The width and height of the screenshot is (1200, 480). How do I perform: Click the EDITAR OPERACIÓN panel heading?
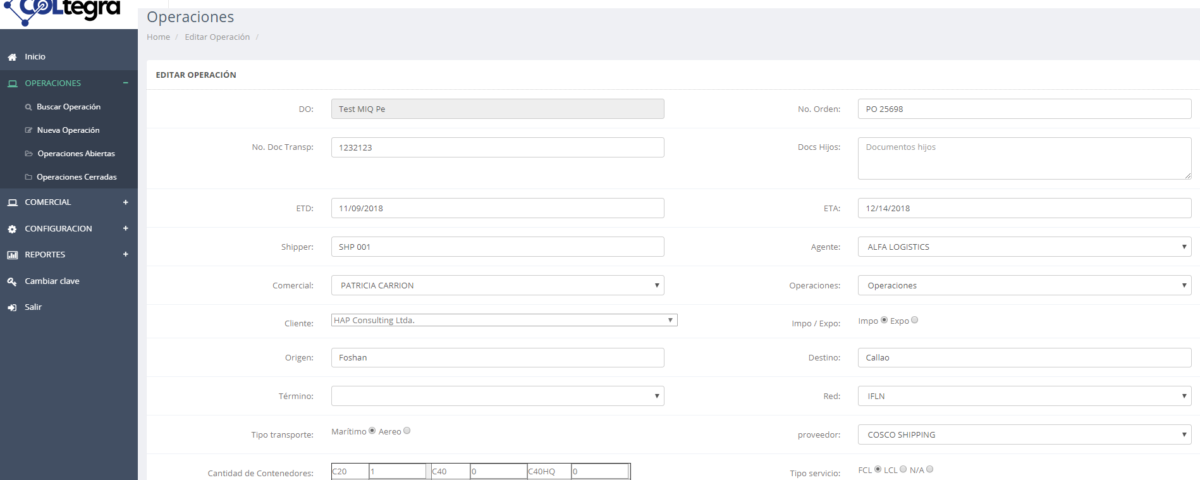[x=196, y=75]
